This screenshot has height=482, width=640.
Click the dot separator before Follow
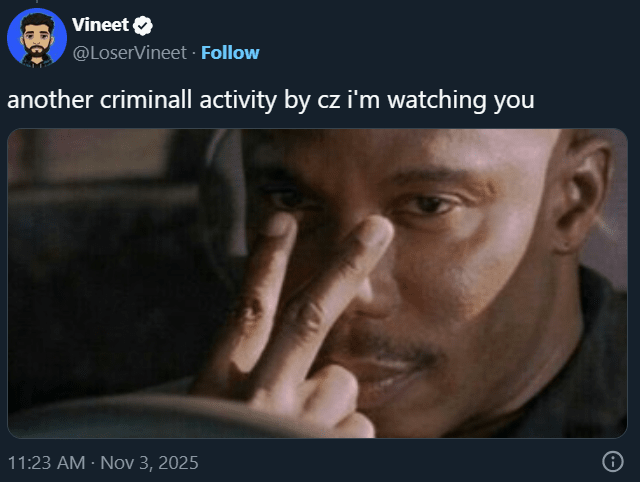coord(194,53)
